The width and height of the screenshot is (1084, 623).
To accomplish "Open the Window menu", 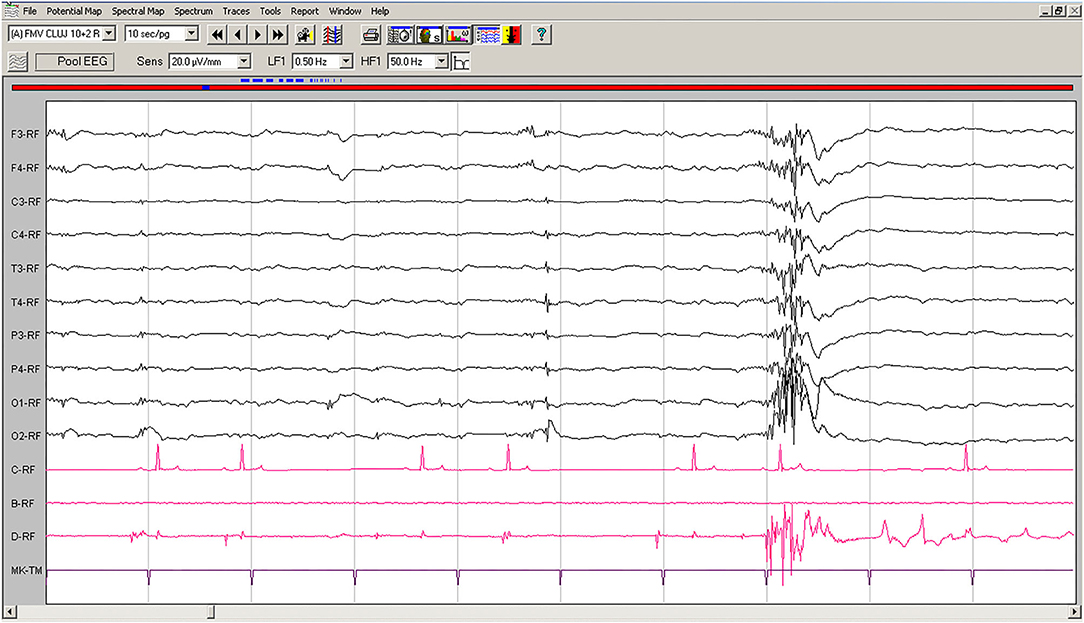I will coord(345,11).
